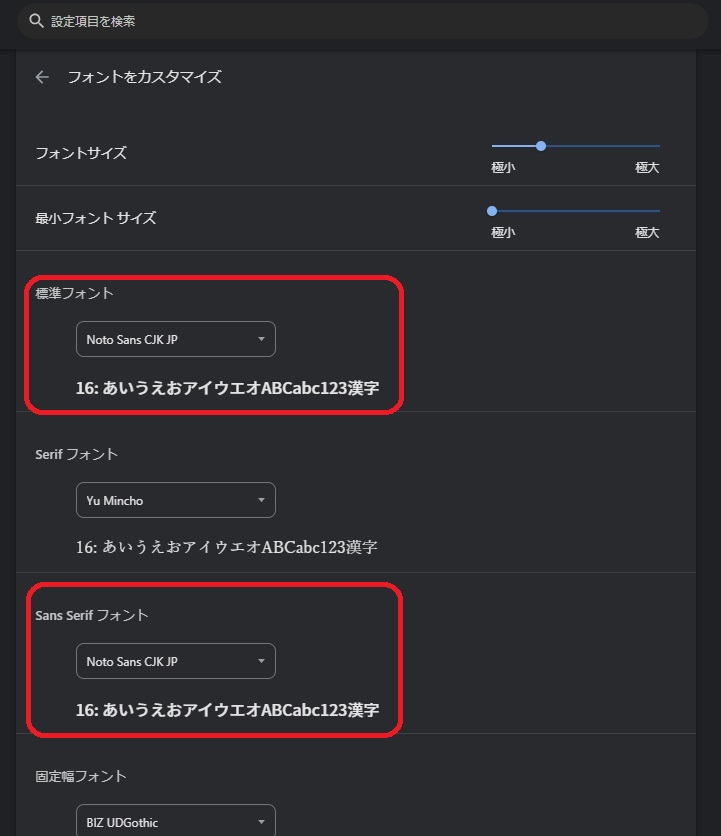The width and height of the screenshot is (721, 836).
Task: Click the フォントサイズ slider handle
Action: [x=541, y=146]
